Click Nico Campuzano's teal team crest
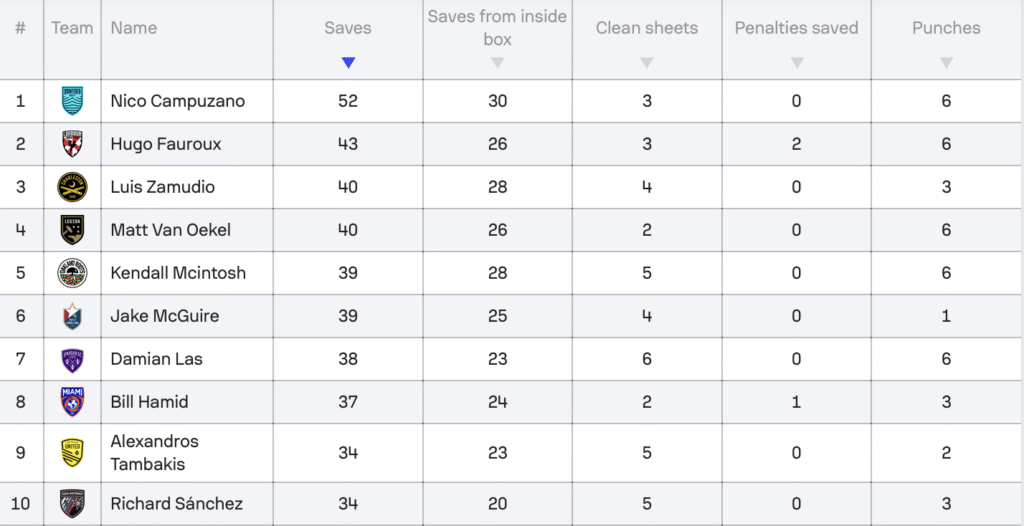 coord(72,101)
